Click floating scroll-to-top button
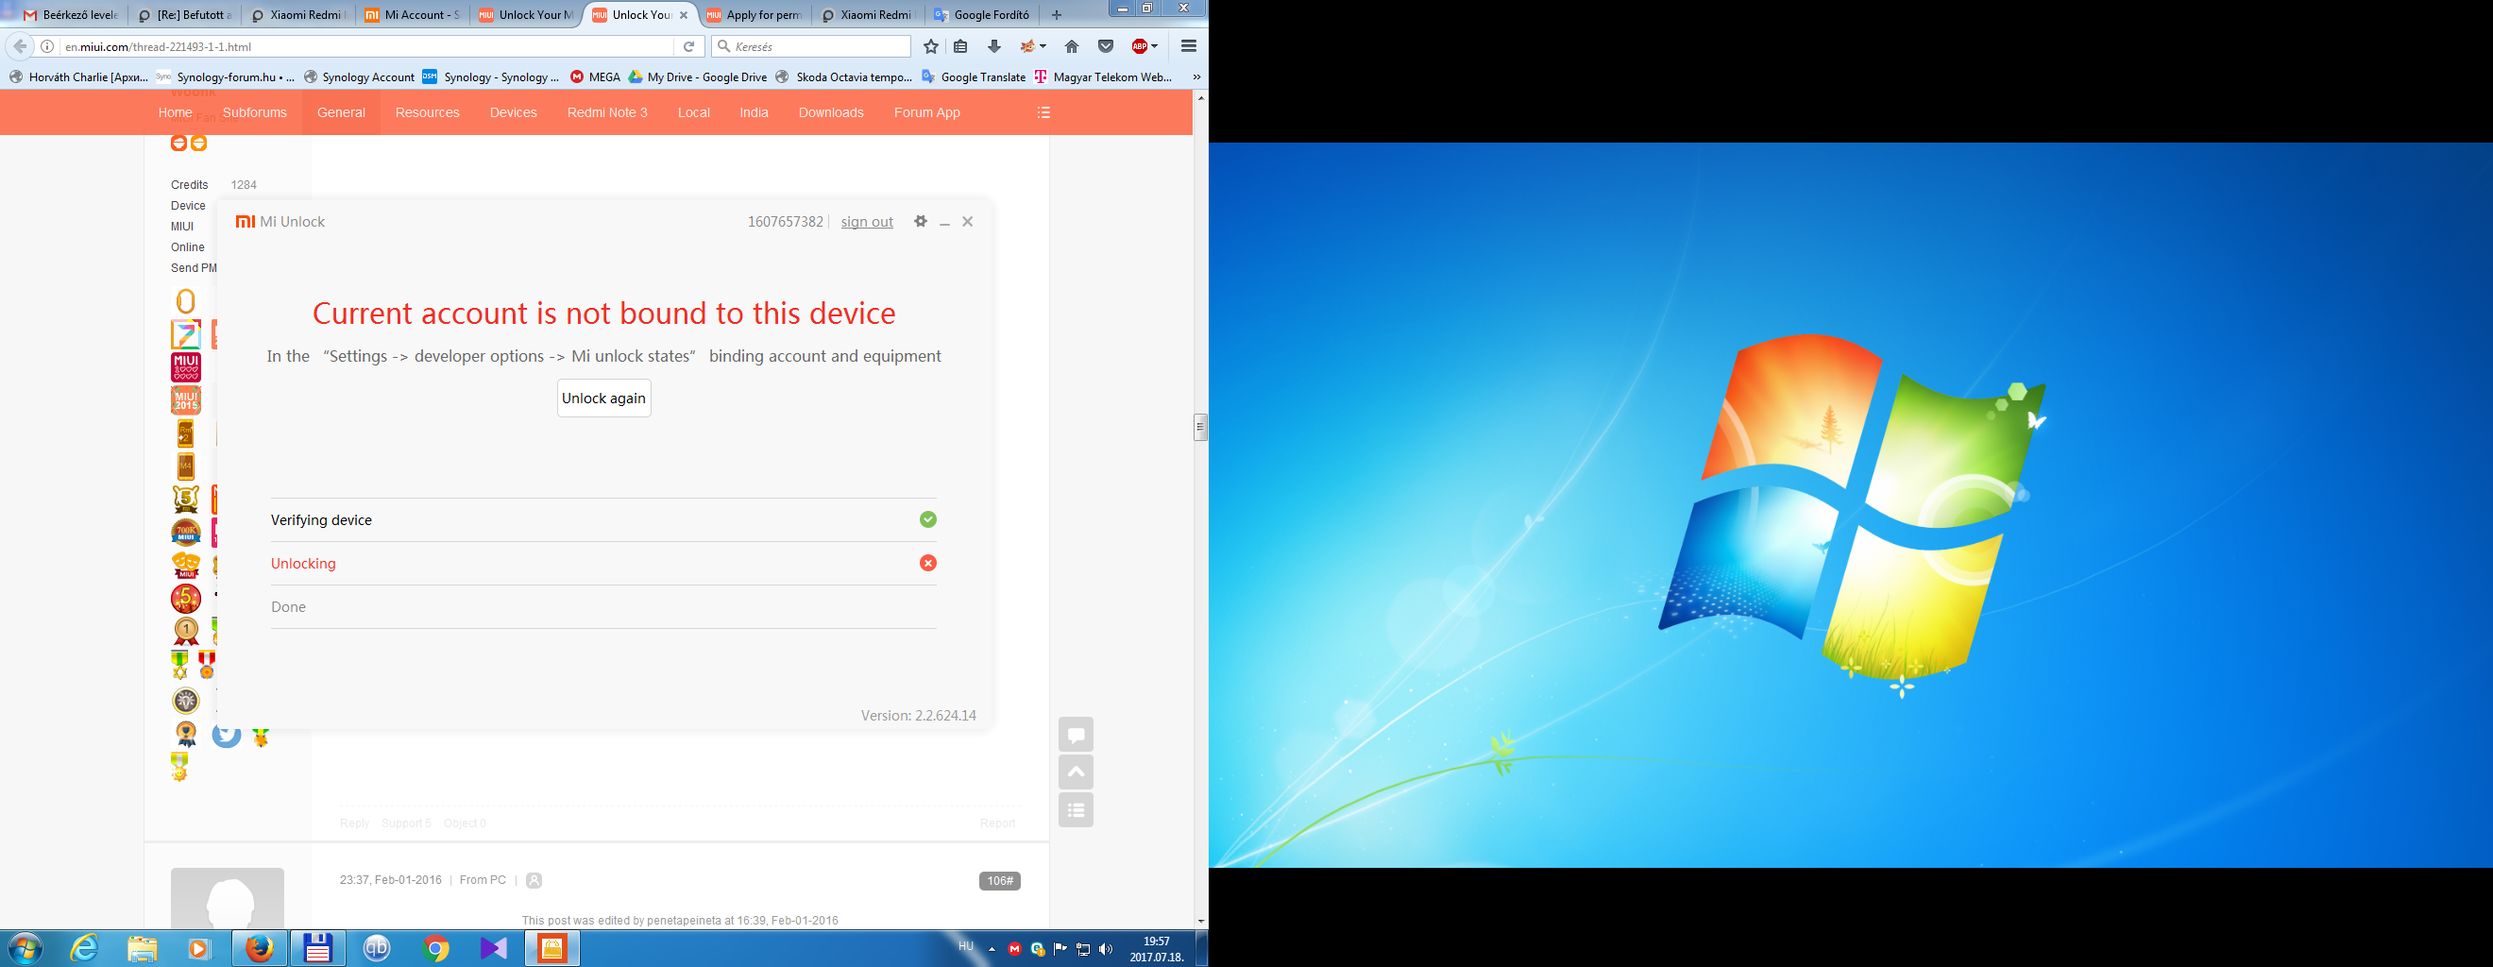The image size is (2493, 967). (x=1076, y=772)
